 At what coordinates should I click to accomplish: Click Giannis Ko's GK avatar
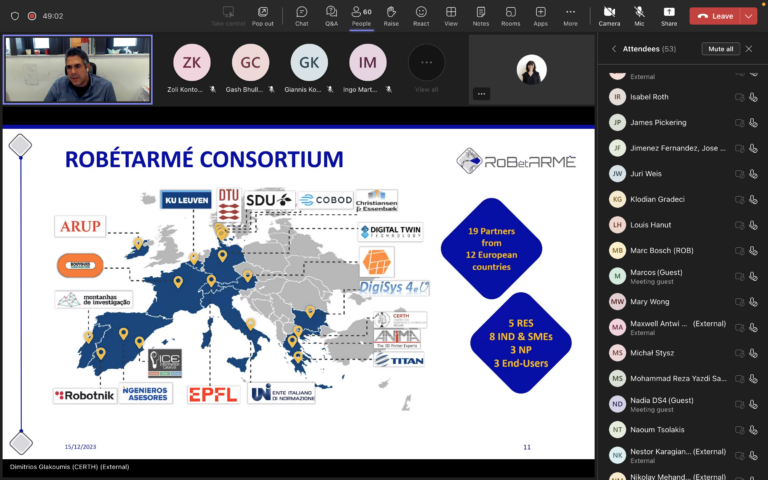point(309,62)
